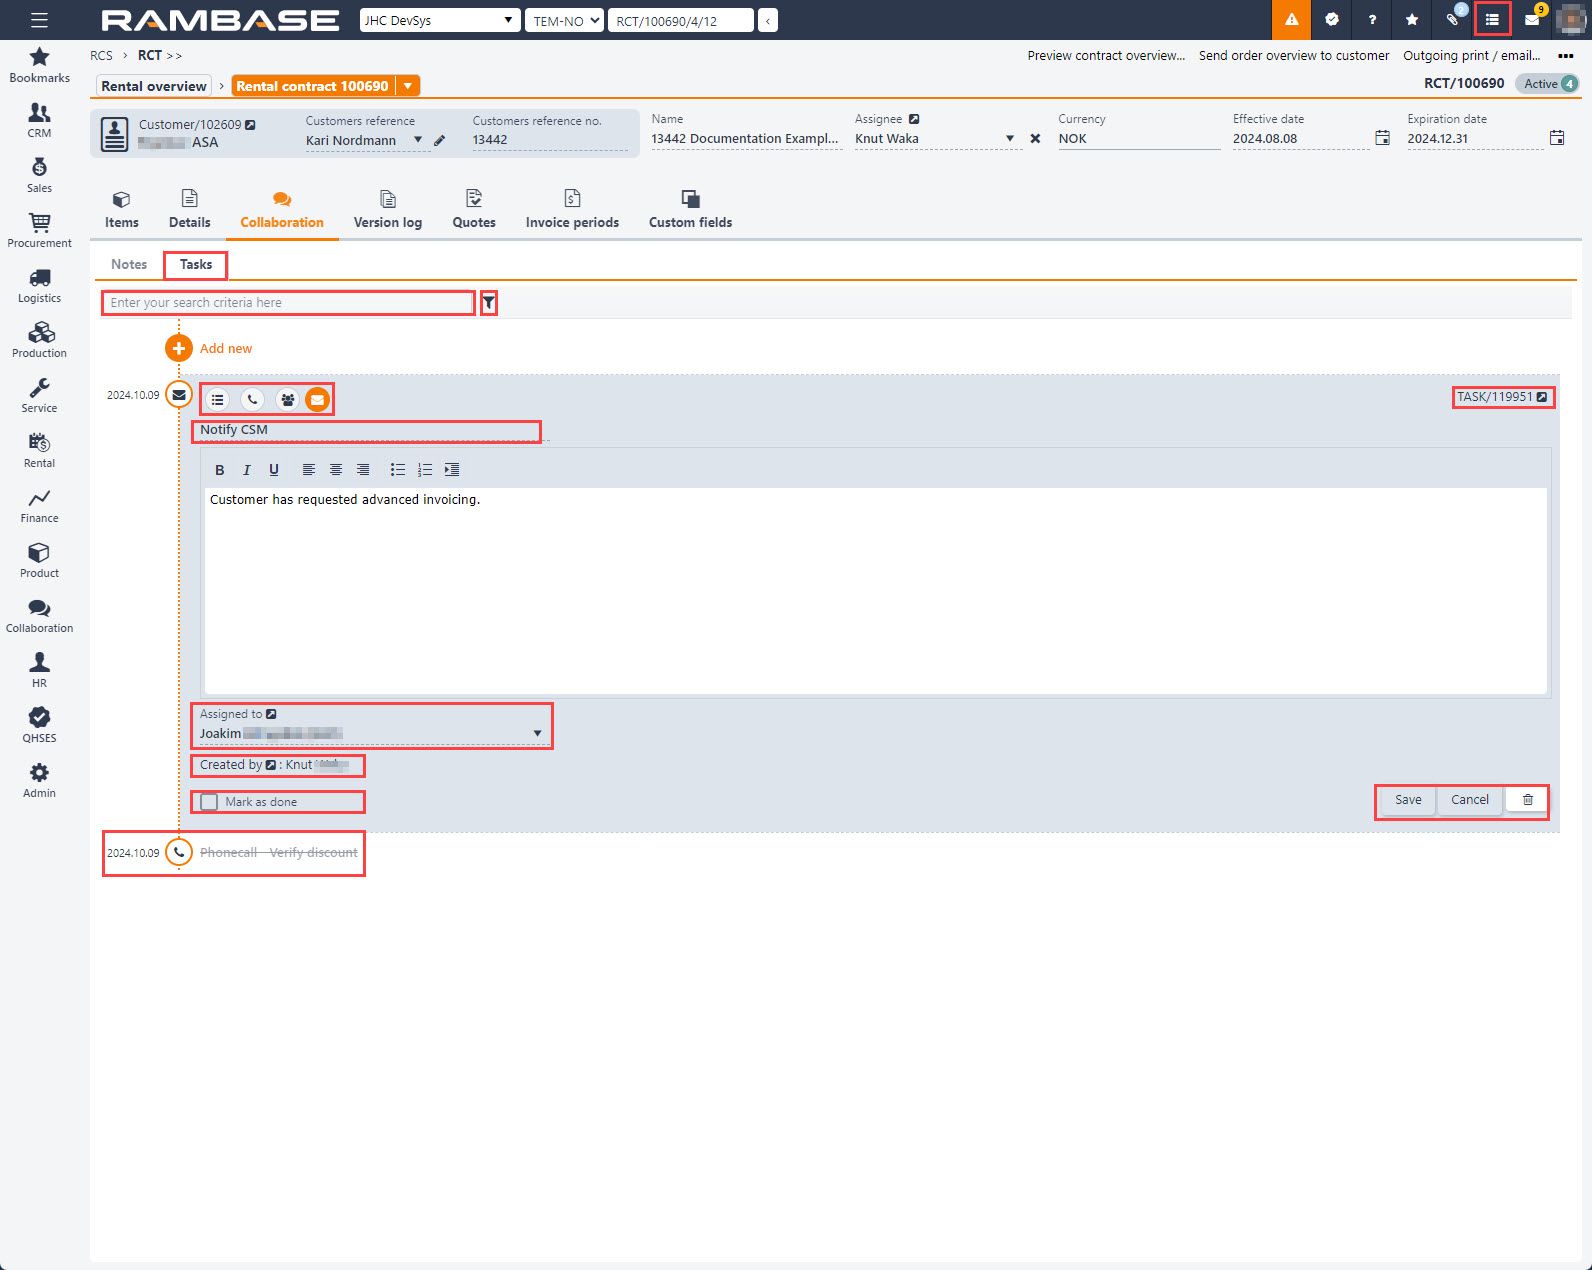Open the JHC DevSys company dropdown
The width and height of the screenshot is (1592, 1270).
pyautogui.click(x=439, y=20)
